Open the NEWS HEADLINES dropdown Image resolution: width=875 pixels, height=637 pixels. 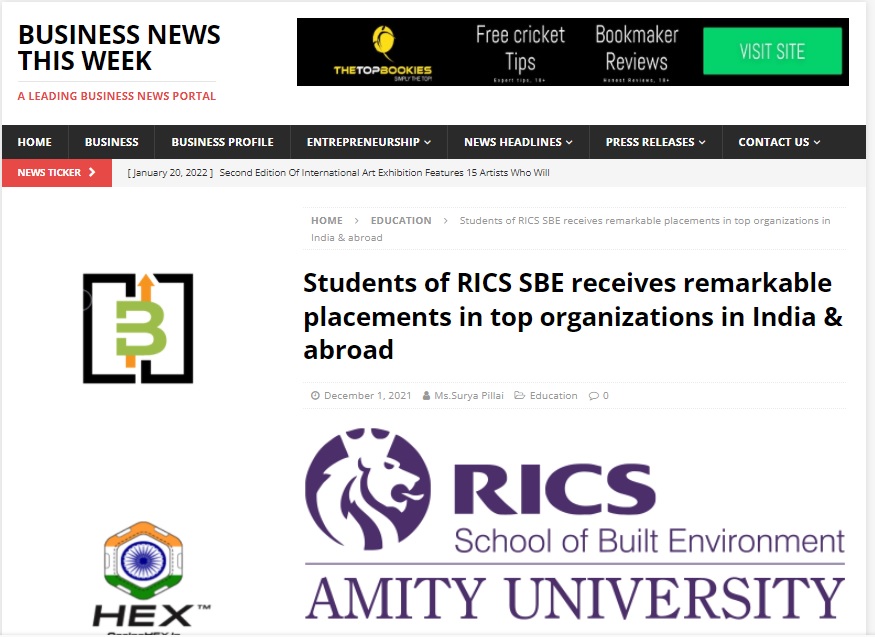tap(517, 142)
